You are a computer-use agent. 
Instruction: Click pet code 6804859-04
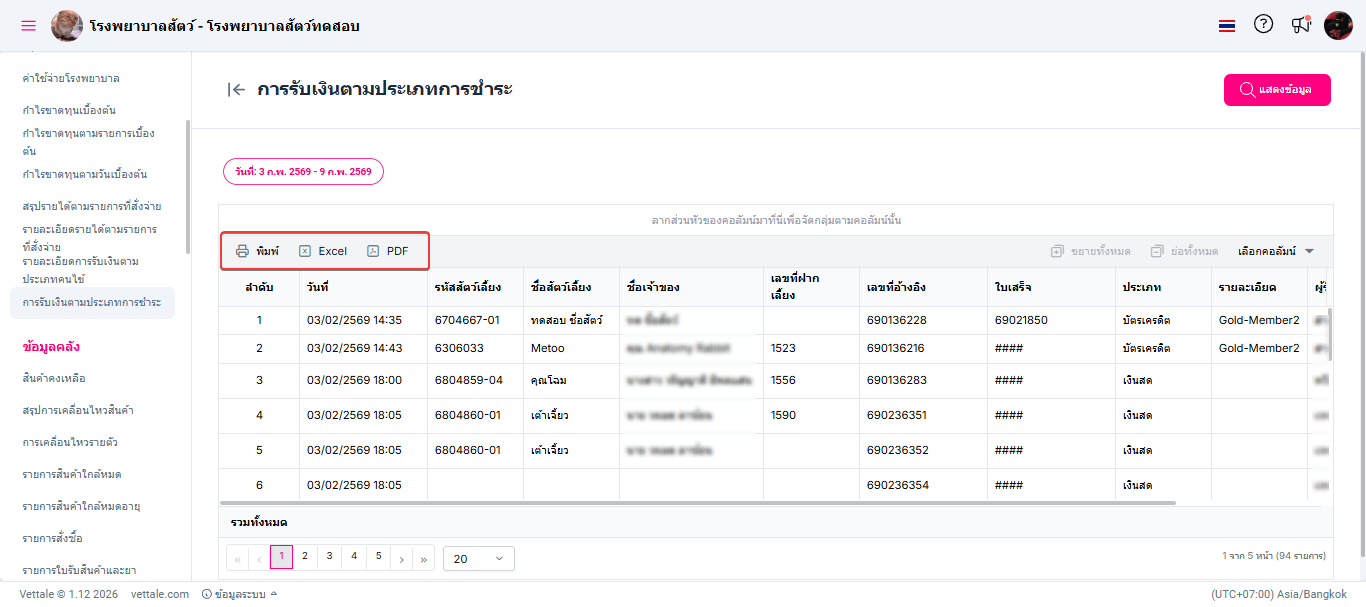click(x=468, y=380)
